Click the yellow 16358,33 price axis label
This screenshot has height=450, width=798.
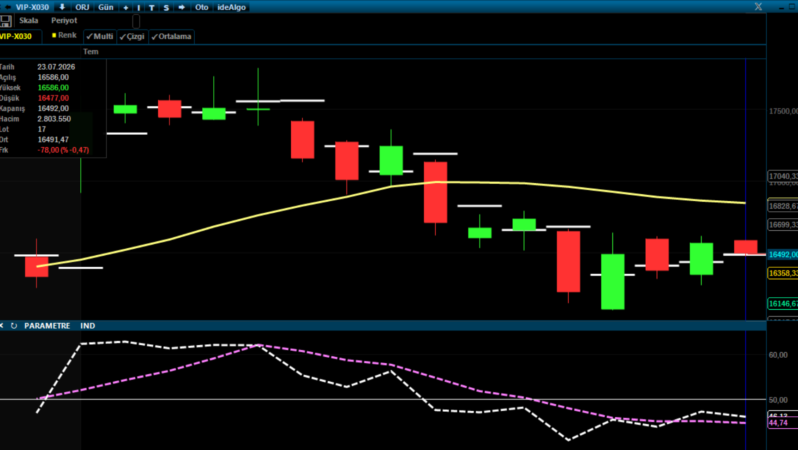tap(783, 273)
